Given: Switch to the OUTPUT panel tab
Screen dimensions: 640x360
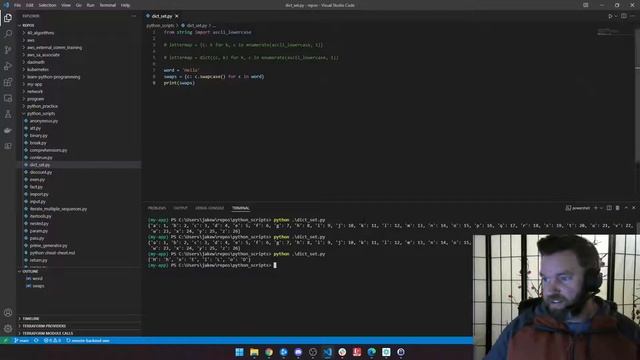Looking at the screenshot, I should tap(180, 208).
